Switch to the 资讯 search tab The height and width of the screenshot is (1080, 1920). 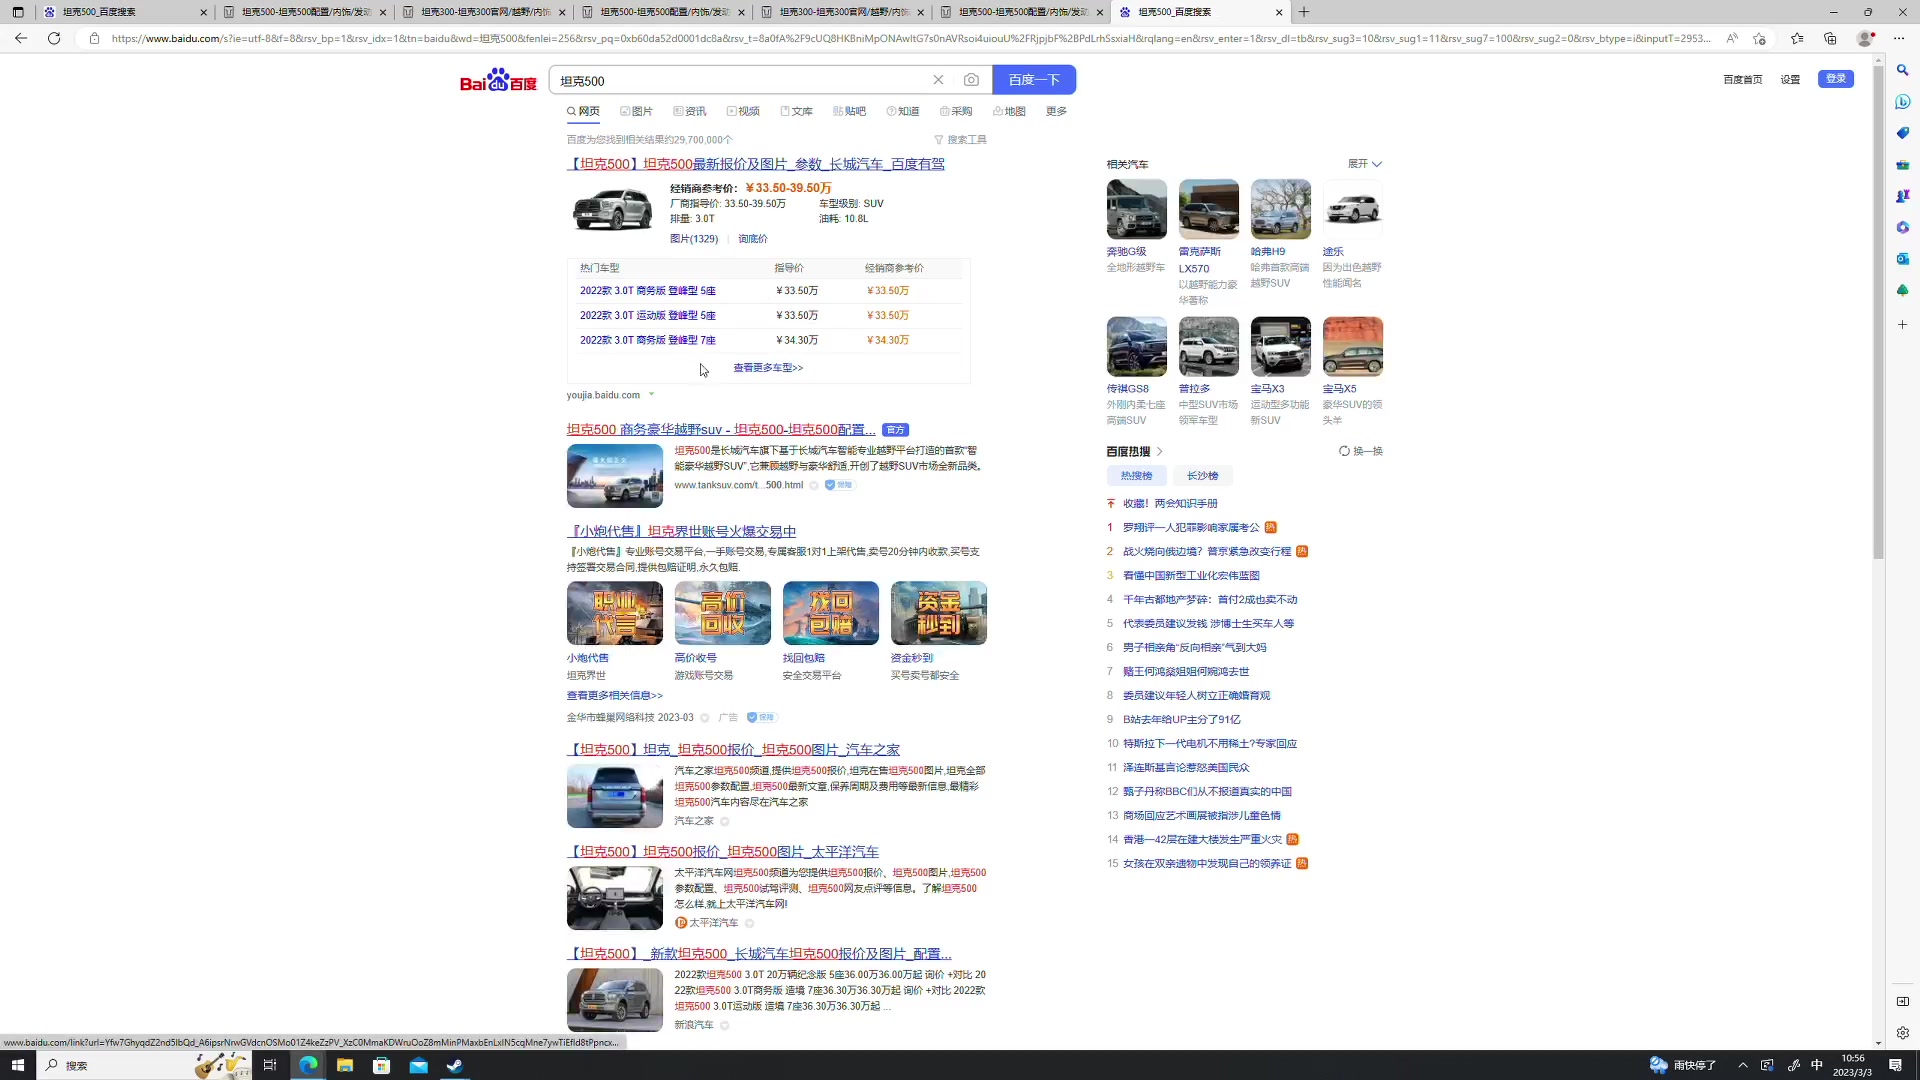(690, 111)
